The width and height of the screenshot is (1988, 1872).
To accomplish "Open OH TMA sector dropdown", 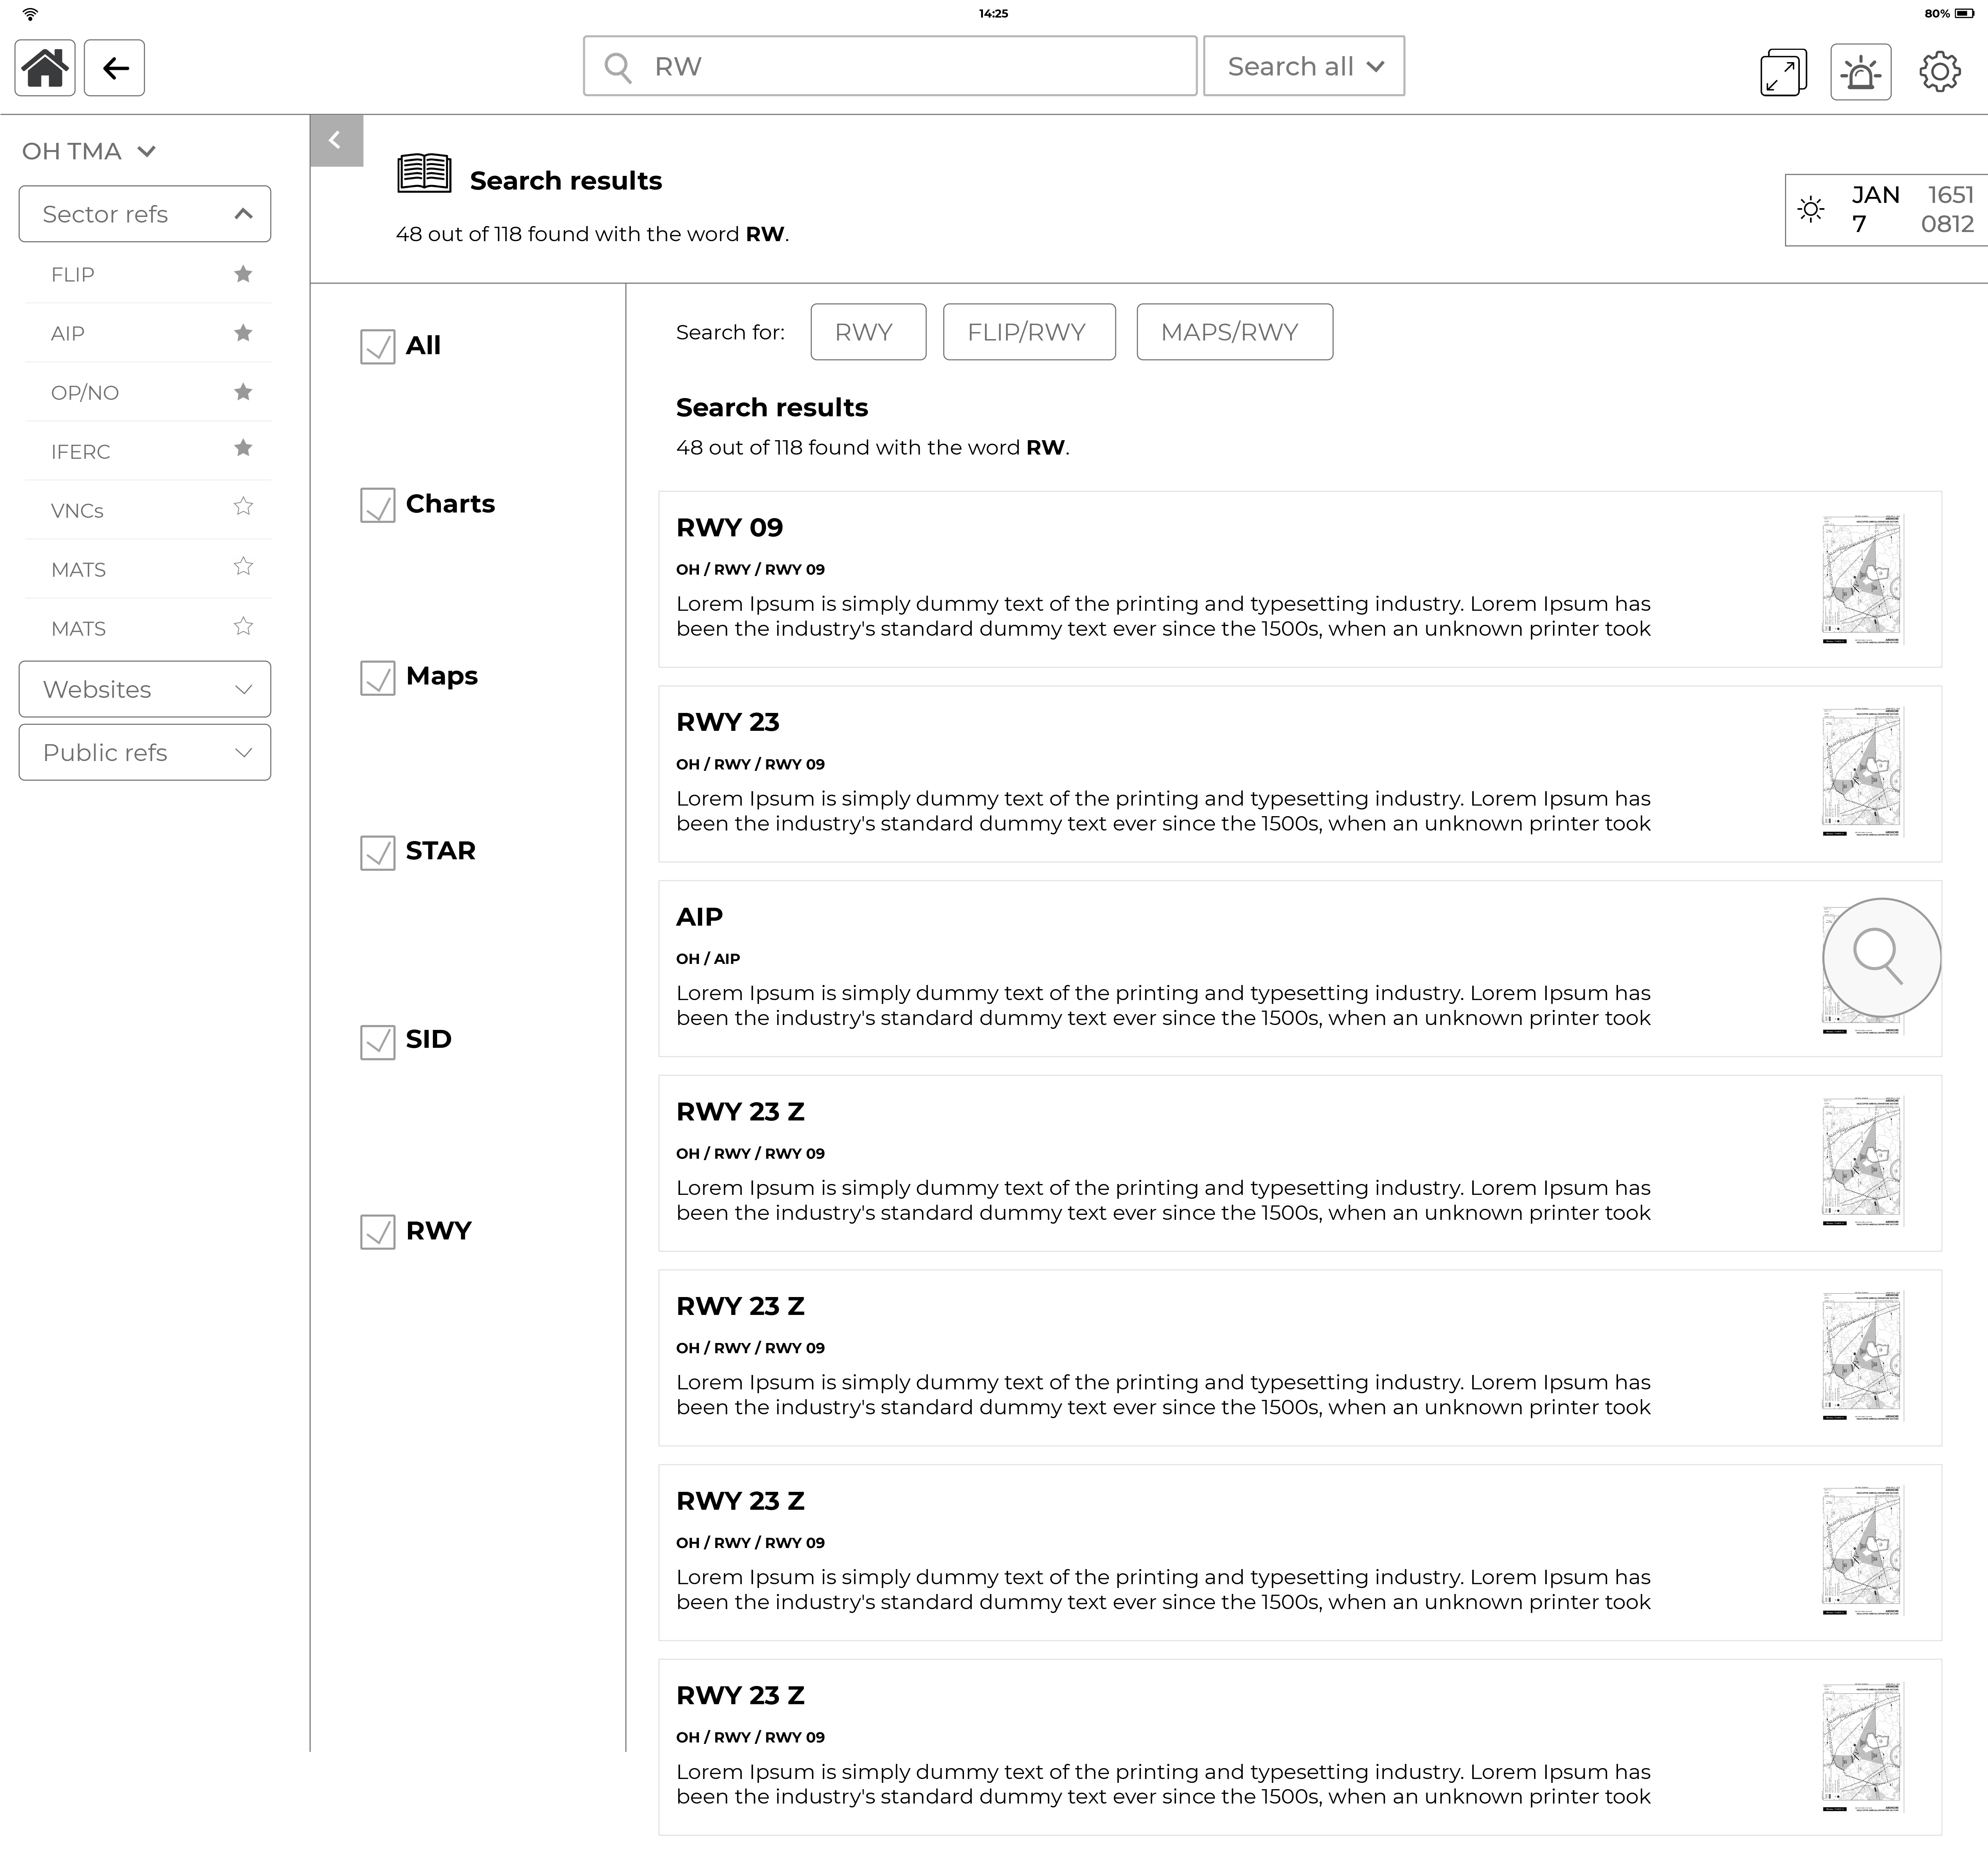I will 89,151.
